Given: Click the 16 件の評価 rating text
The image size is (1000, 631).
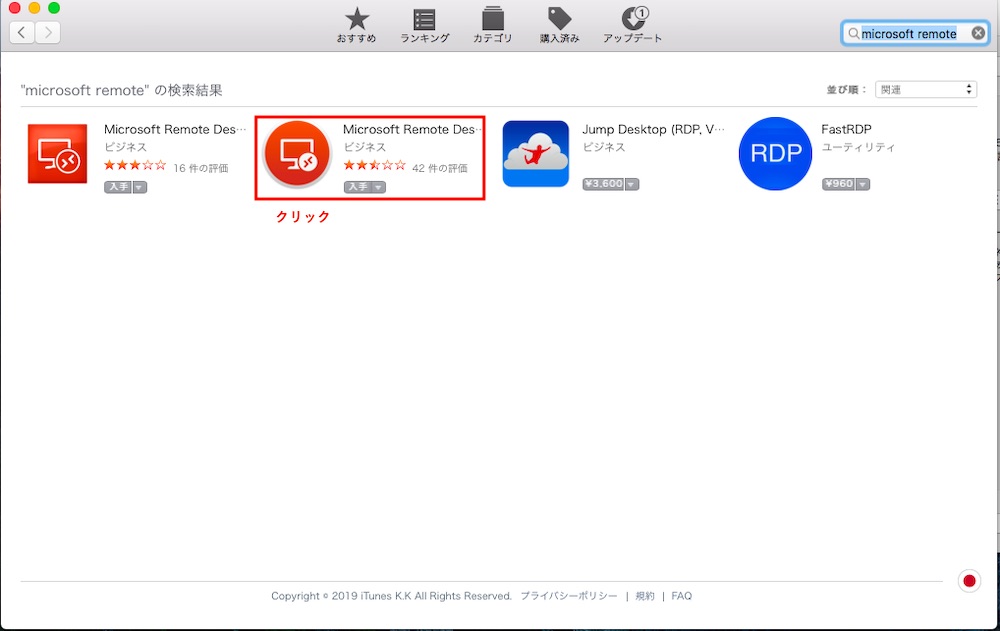Looking at the screenshot, I should point(201,168).
